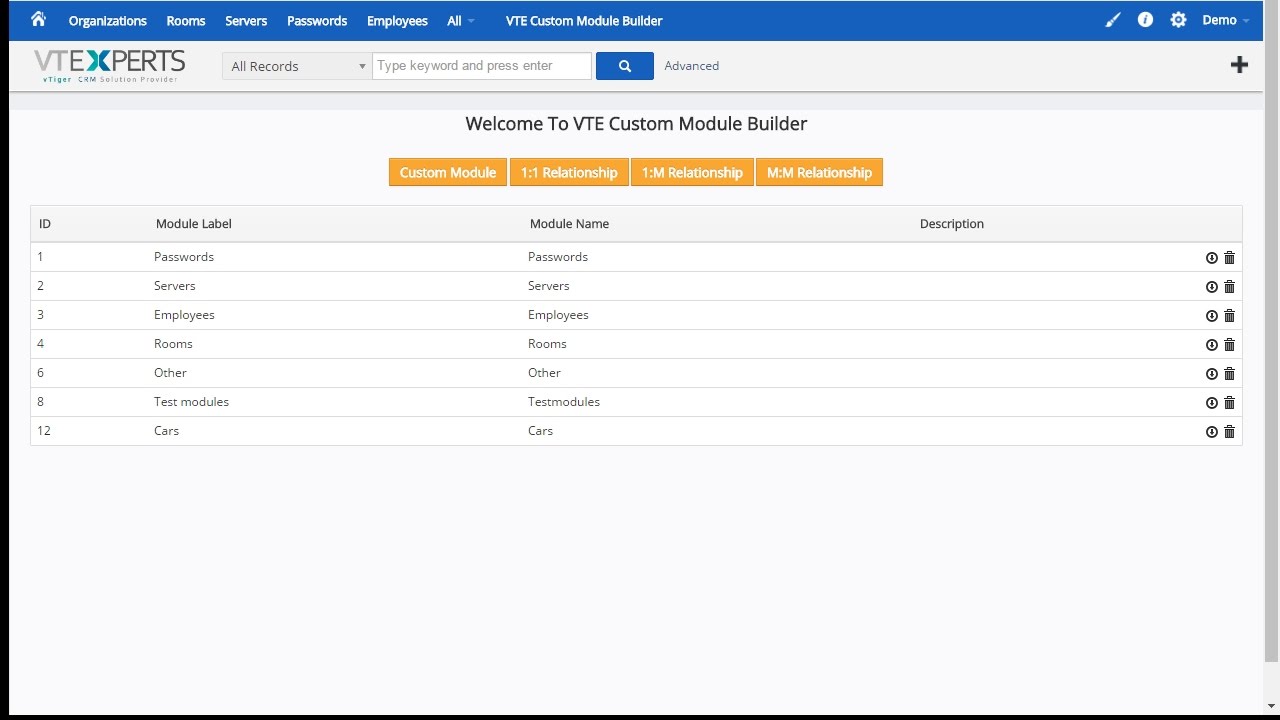Download the Passwords module row icon
The width and height of the screenshot is (1280, 720).
pos(1212,258)
